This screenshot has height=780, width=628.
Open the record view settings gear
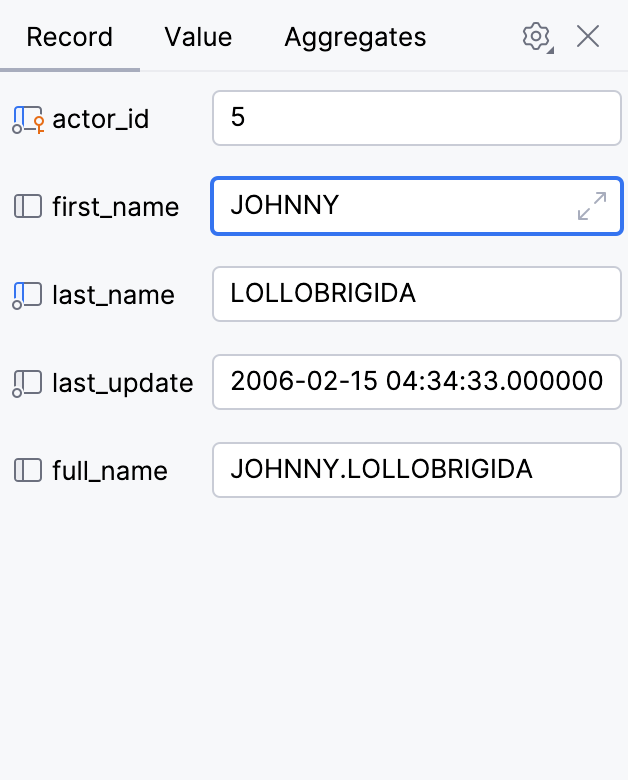click(x=536, y=37)
